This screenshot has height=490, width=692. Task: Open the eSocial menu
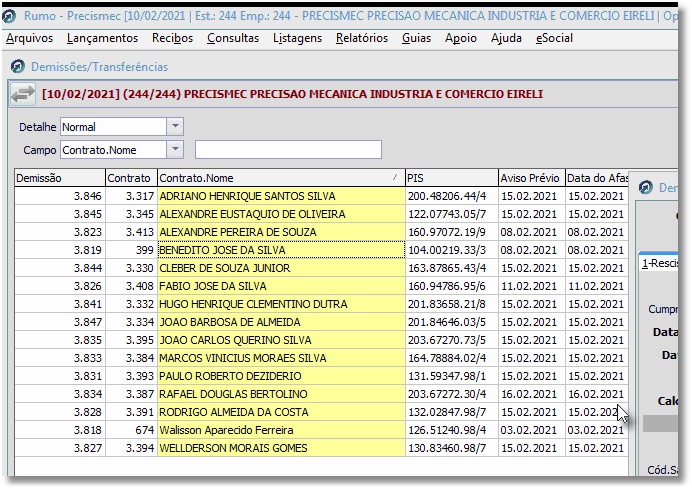click(x=554, y=38)
